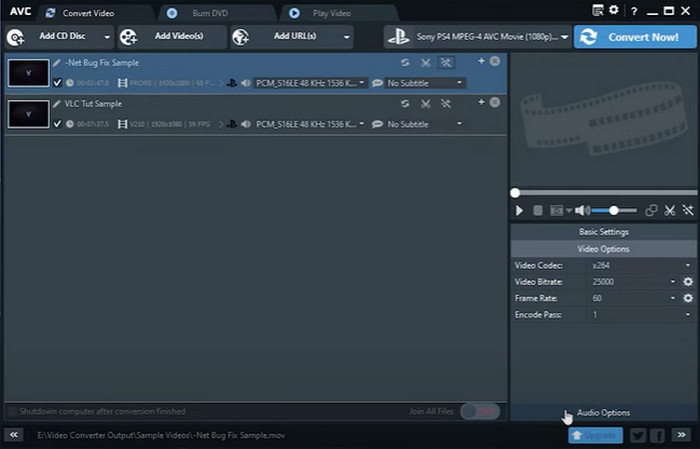Open the Video Bitrate 25000 dropdown
The height and width of the screenshot is (449, 700).
[x=634, y=282]
